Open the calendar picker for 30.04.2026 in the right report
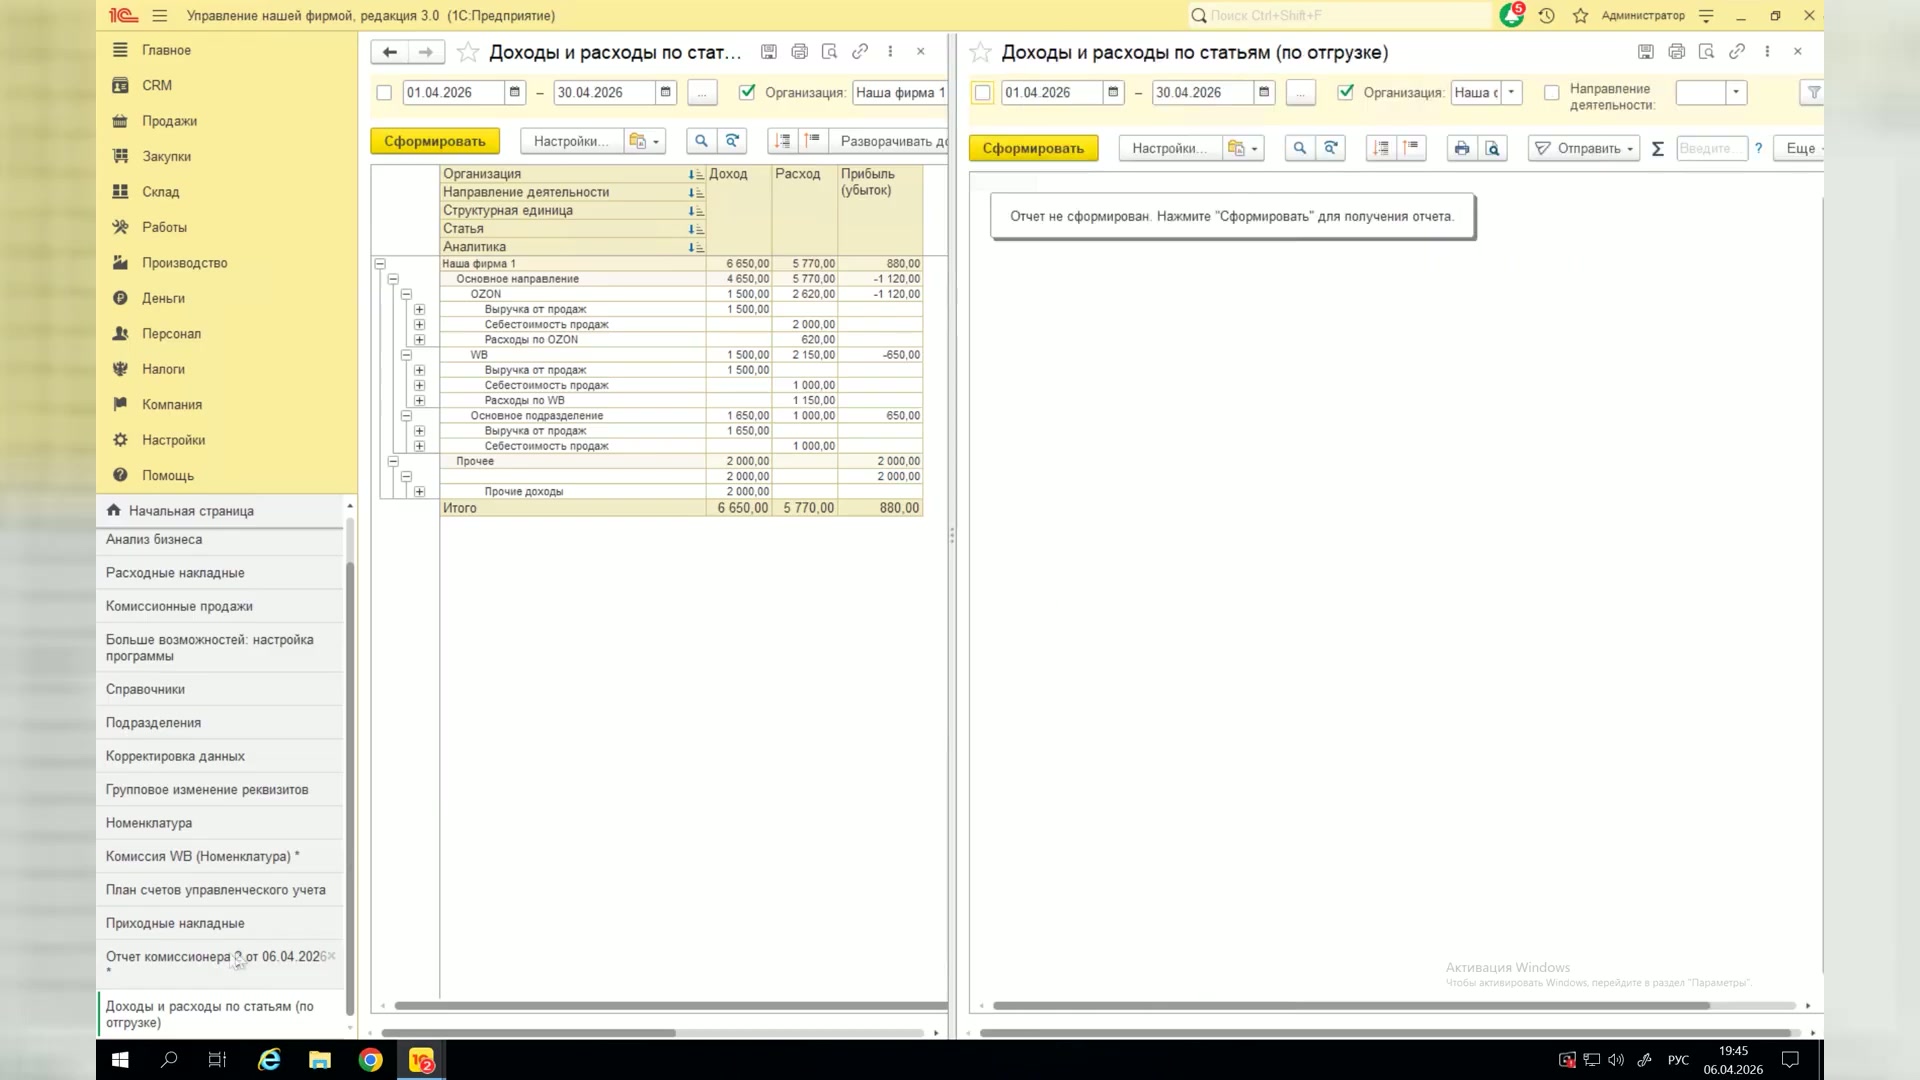 click(x=1264, y=92)
